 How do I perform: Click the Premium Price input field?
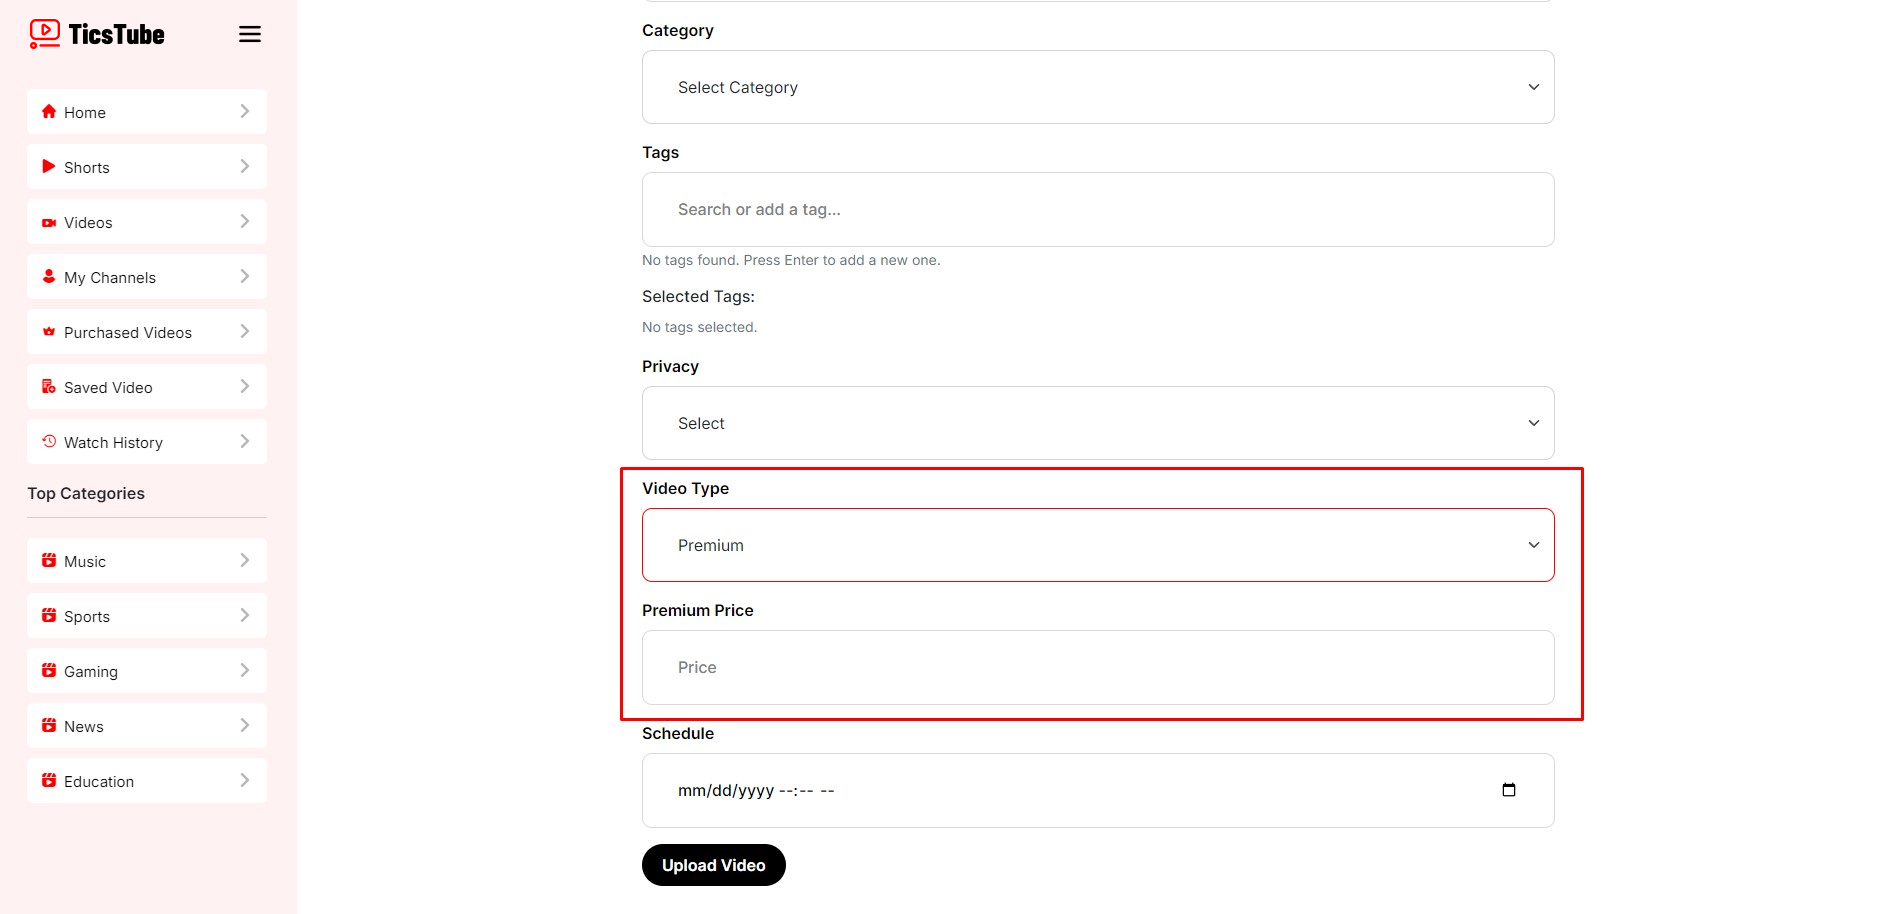coord(1097,667)
